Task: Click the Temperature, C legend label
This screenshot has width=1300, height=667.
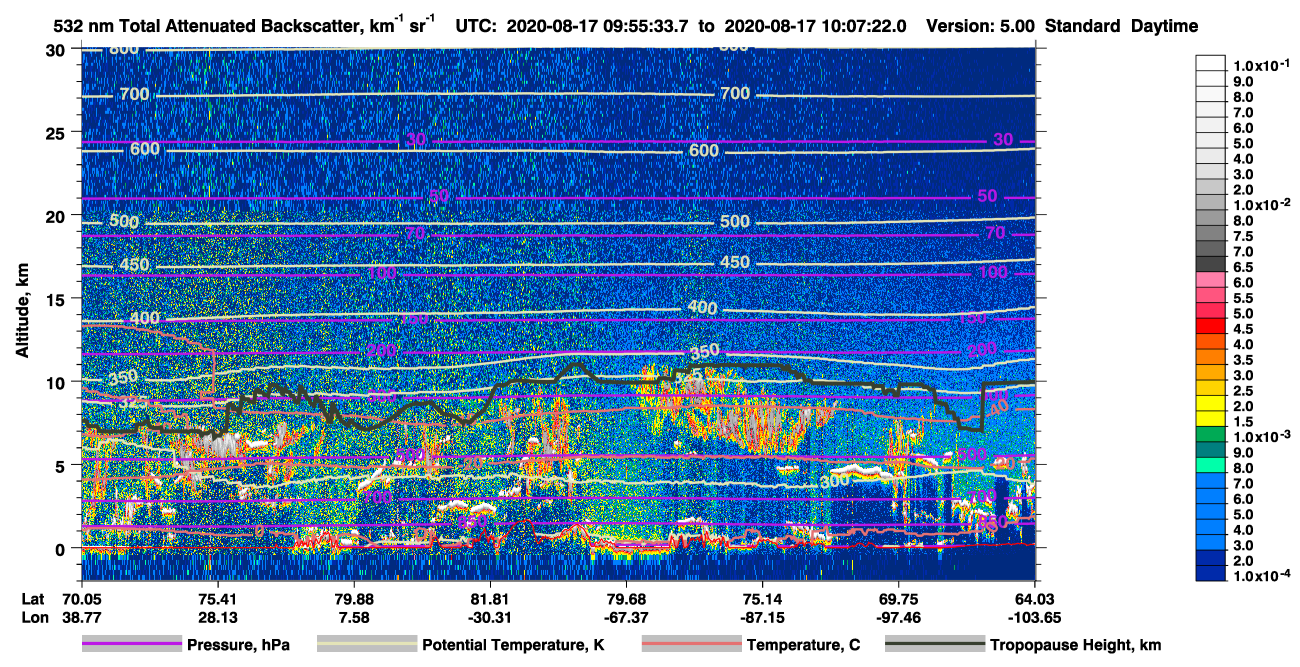Action: pos(803,645)
